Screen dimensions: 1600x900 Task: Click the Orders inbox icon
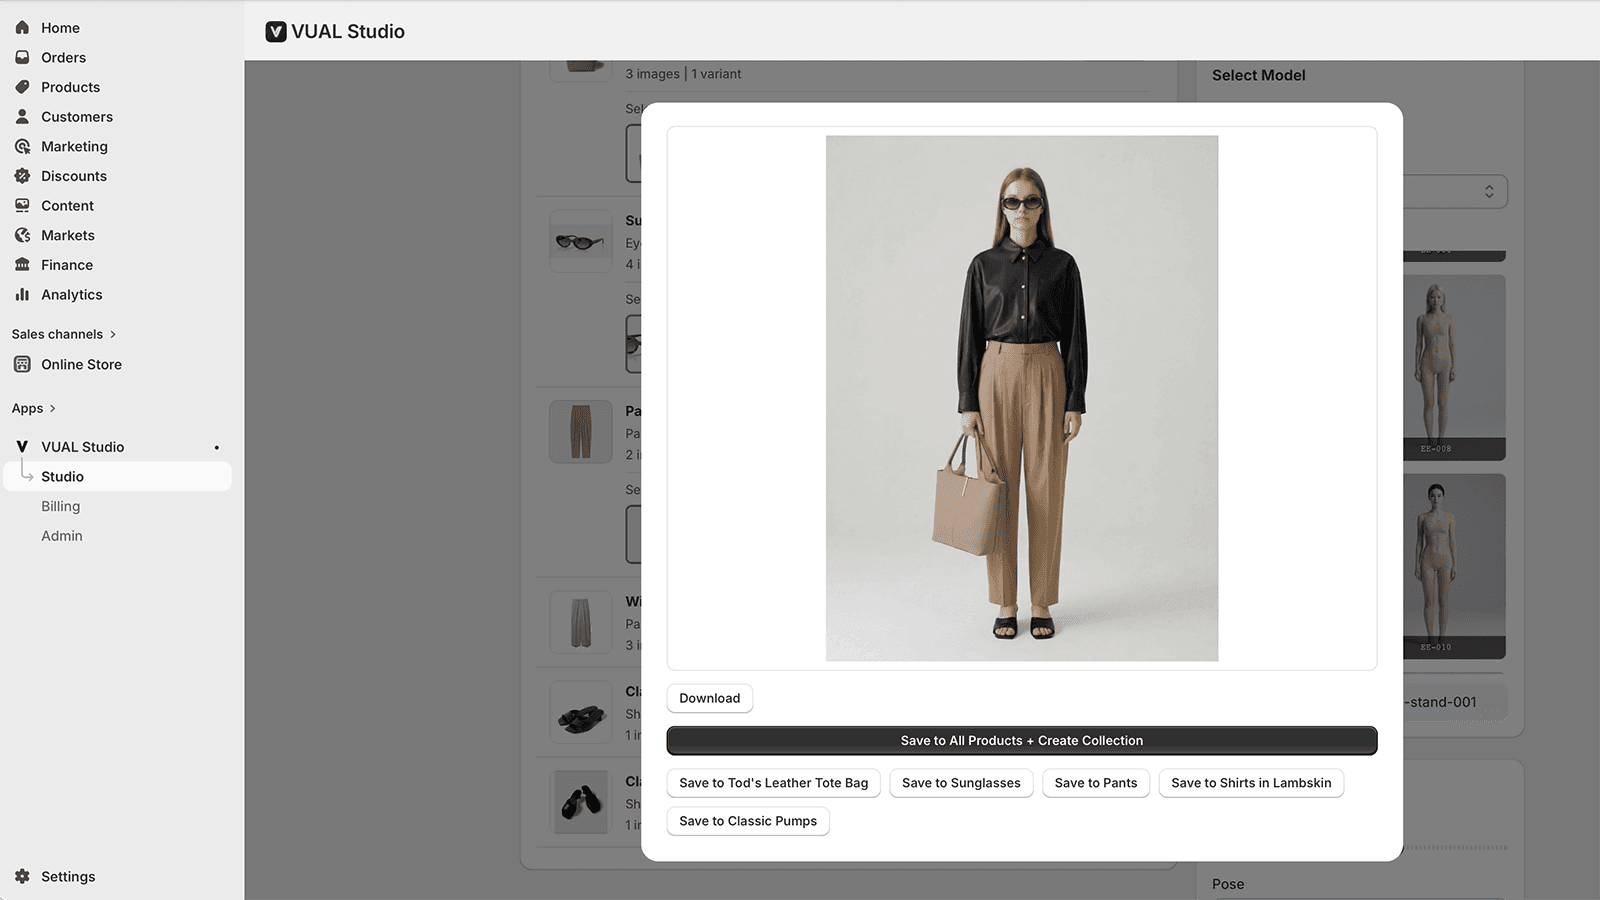[x=22, y=58]
